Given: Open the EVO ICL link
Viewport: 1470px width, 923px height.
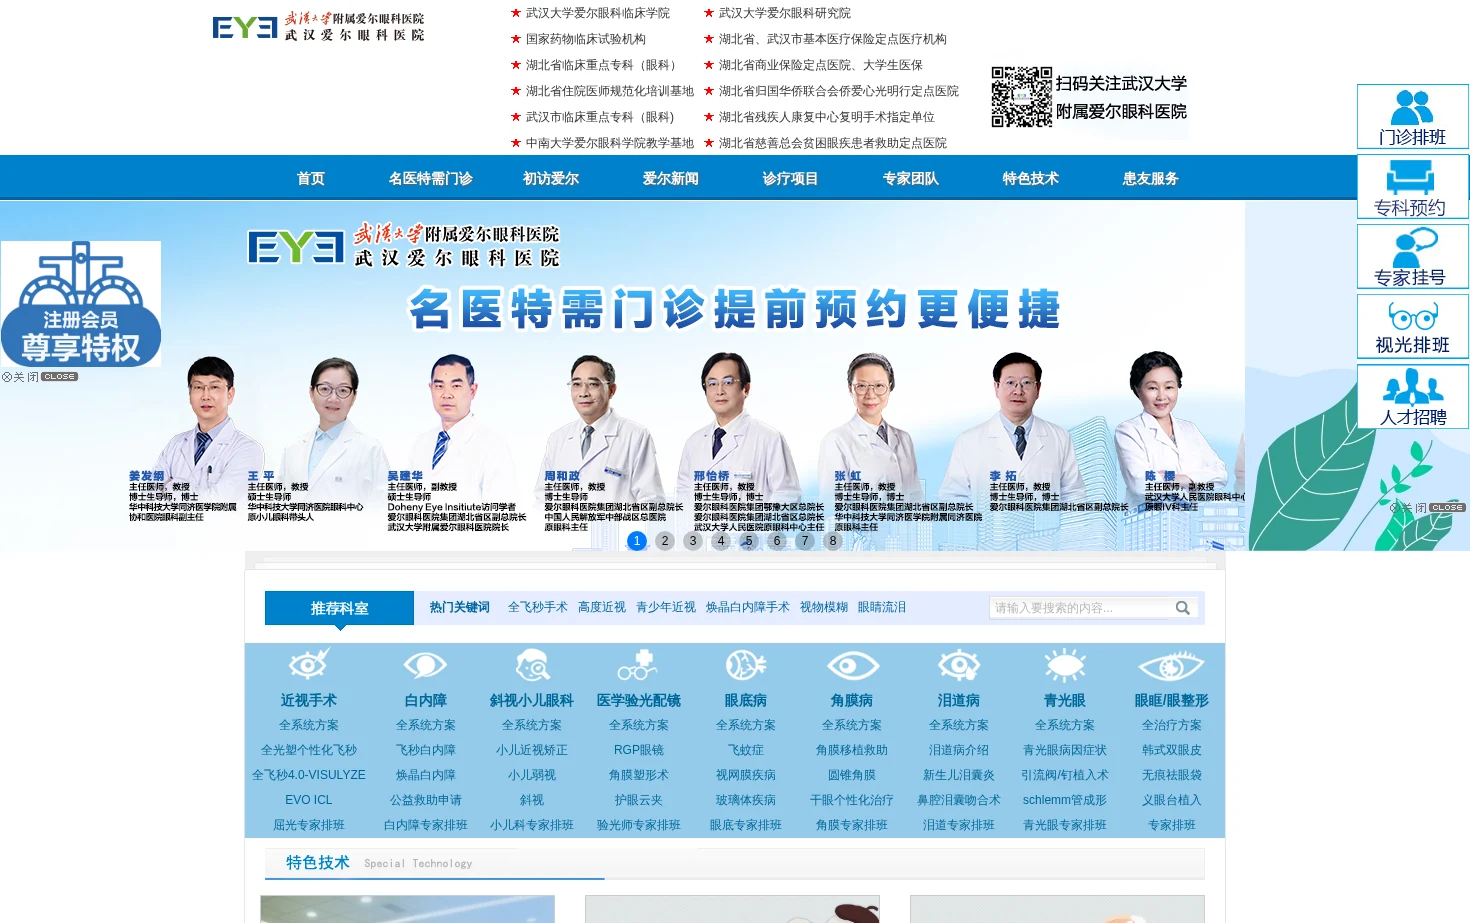Looking at the screenshot, I should pyautogui.click(x=309, y=800).
